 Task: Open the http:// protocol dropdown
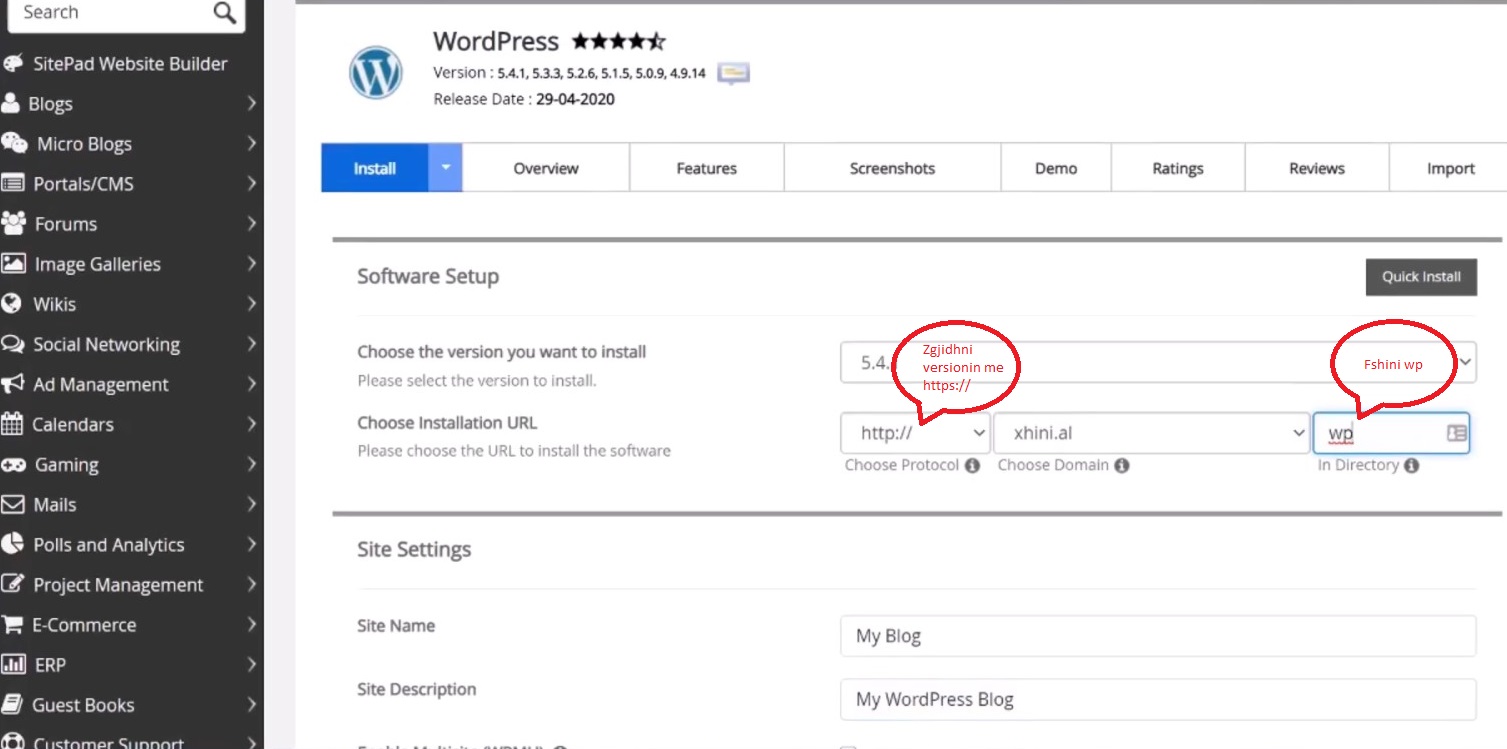coord(915,433)
